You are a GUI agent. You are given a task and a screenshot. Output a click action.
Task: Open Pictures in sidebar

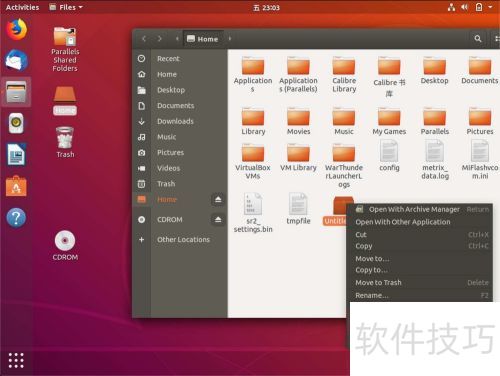click(180, 153)
